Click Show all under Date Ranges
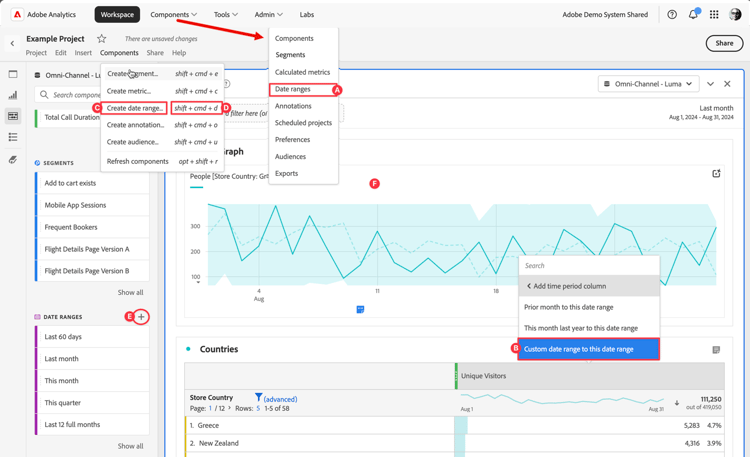The width and height of the screenshot is (750, 457). point(130,446)
